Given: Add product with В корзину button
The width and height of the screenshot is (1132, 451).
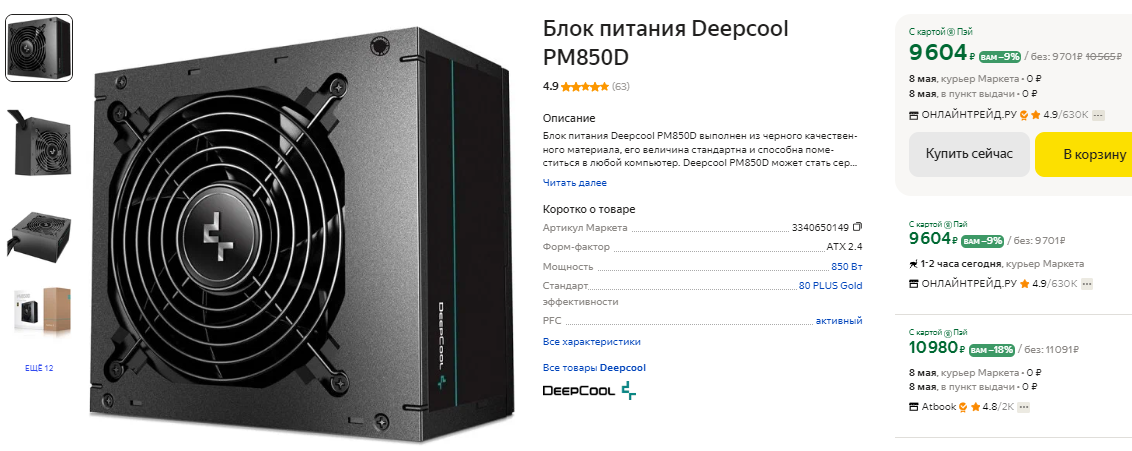Looking at the screenshot, I should [1084, 154].
